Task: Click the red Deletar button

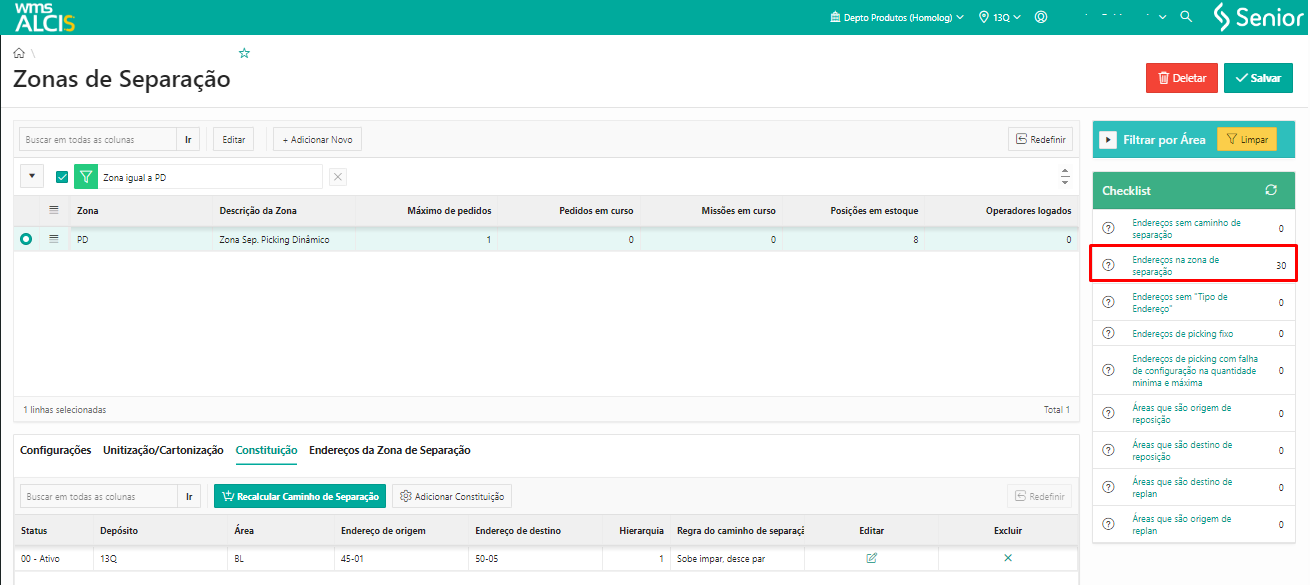Action: click(1182, 78)
